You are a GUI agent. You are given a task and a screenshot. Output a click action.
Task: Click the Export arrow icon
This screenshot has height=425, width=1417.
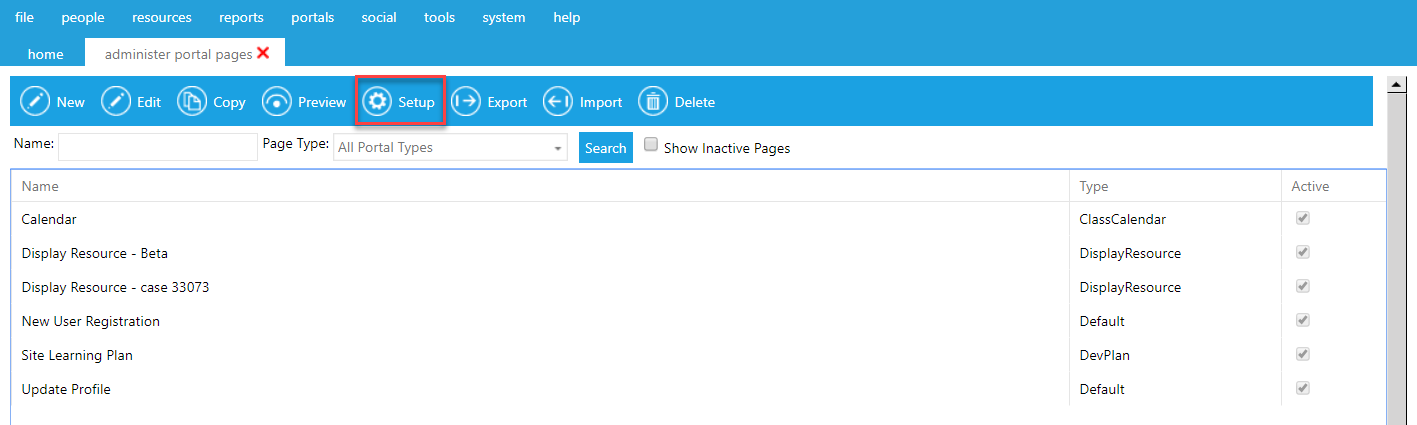(466, 102)
